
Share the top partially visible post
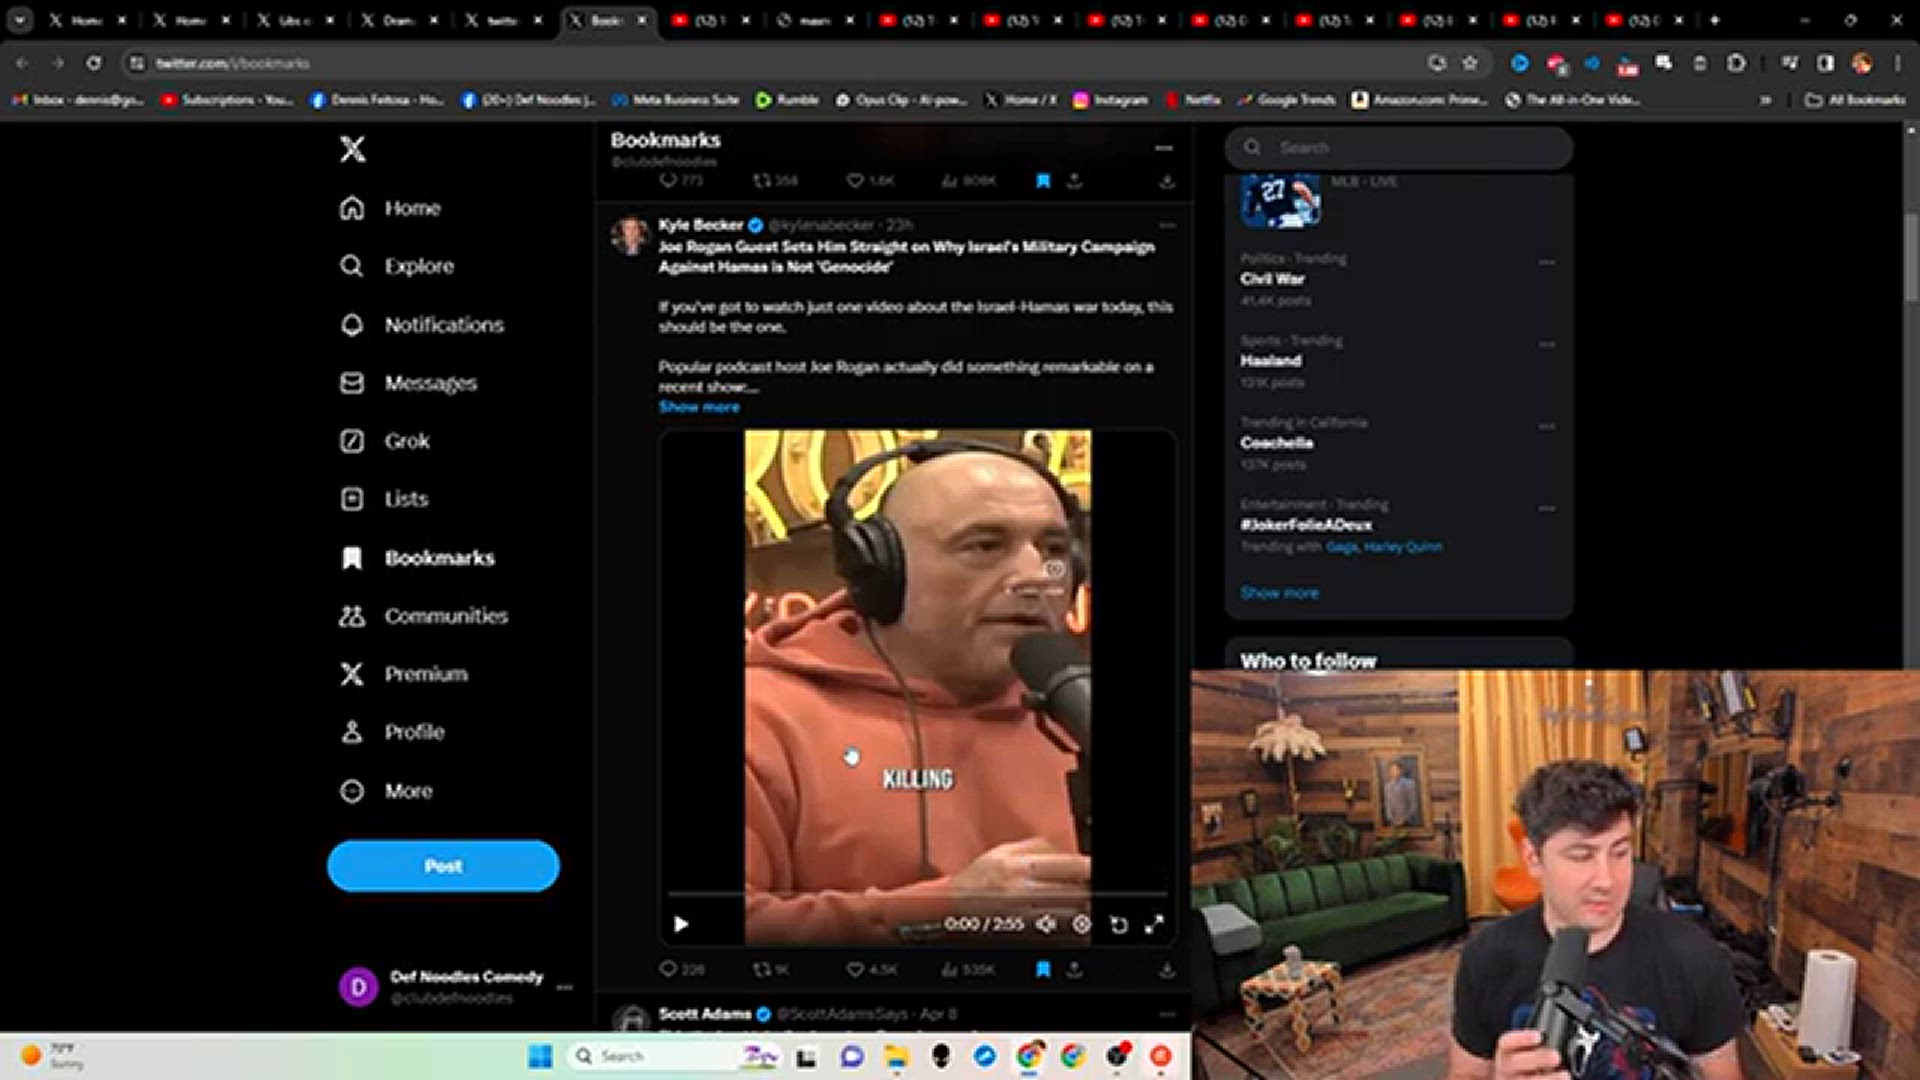(1074, 181)
